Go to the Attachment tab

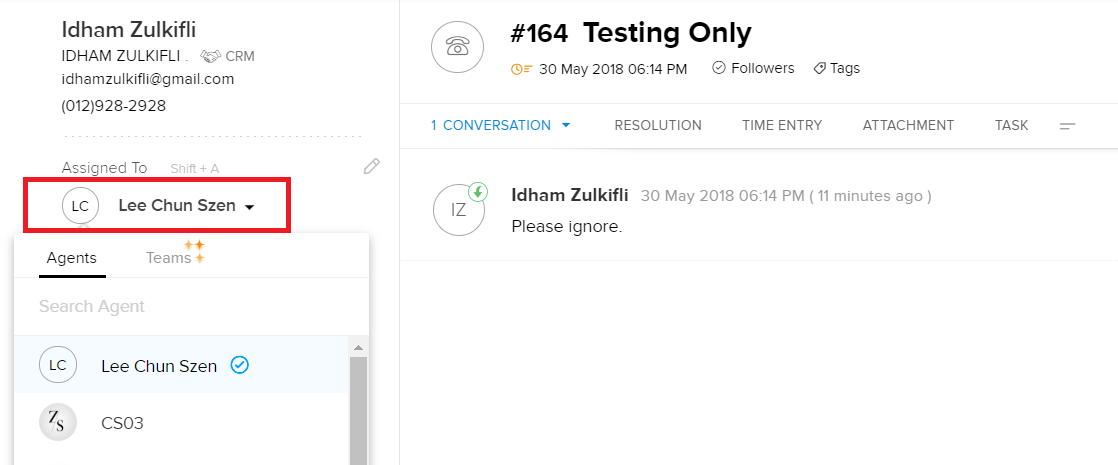(x=908, y=126)
